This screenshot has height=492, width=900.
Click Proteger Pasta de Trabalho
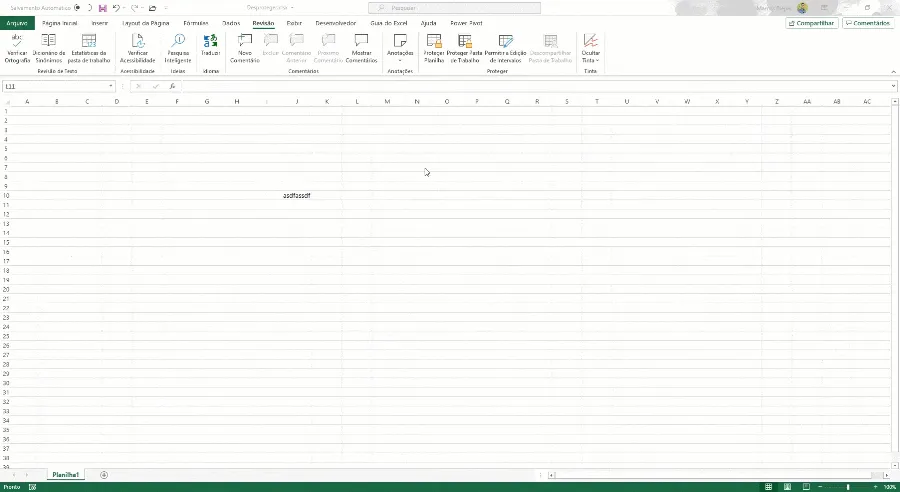click(464, 48)
